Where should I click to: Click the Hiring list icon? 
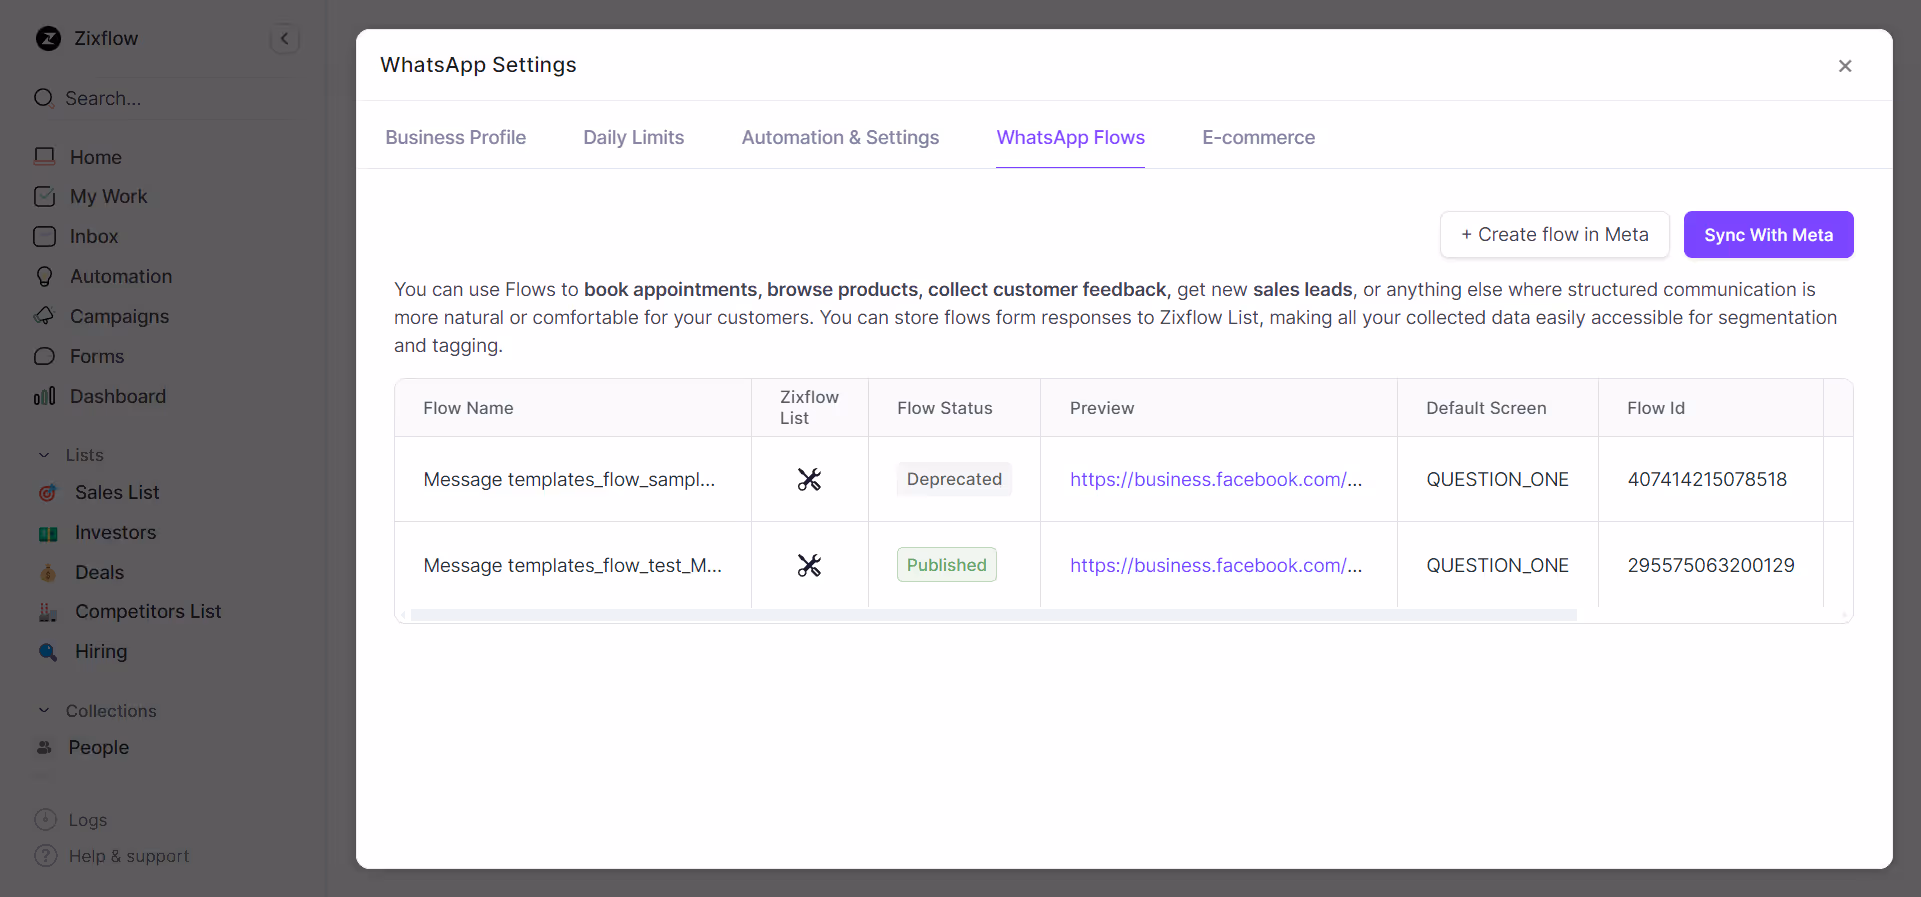point(48,652)
